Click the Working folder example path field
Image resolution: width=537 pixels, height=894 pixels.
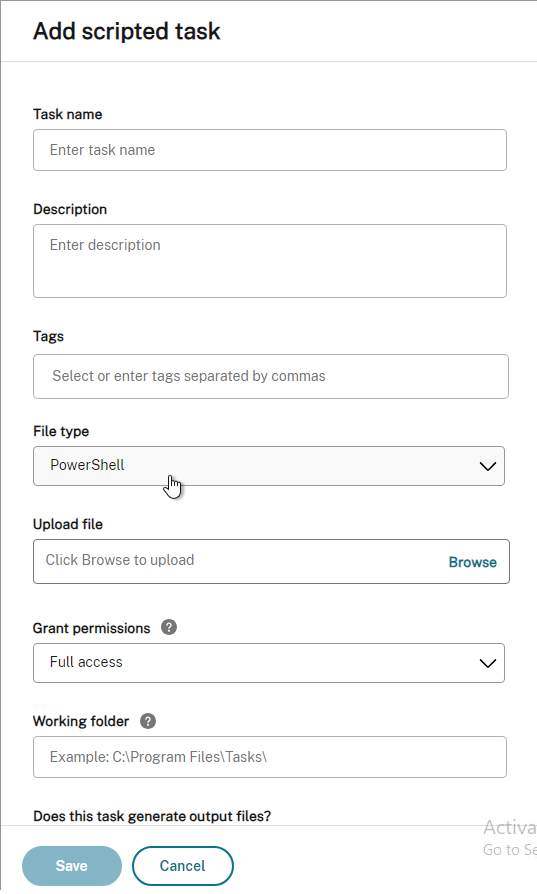(x=270, y=757)
